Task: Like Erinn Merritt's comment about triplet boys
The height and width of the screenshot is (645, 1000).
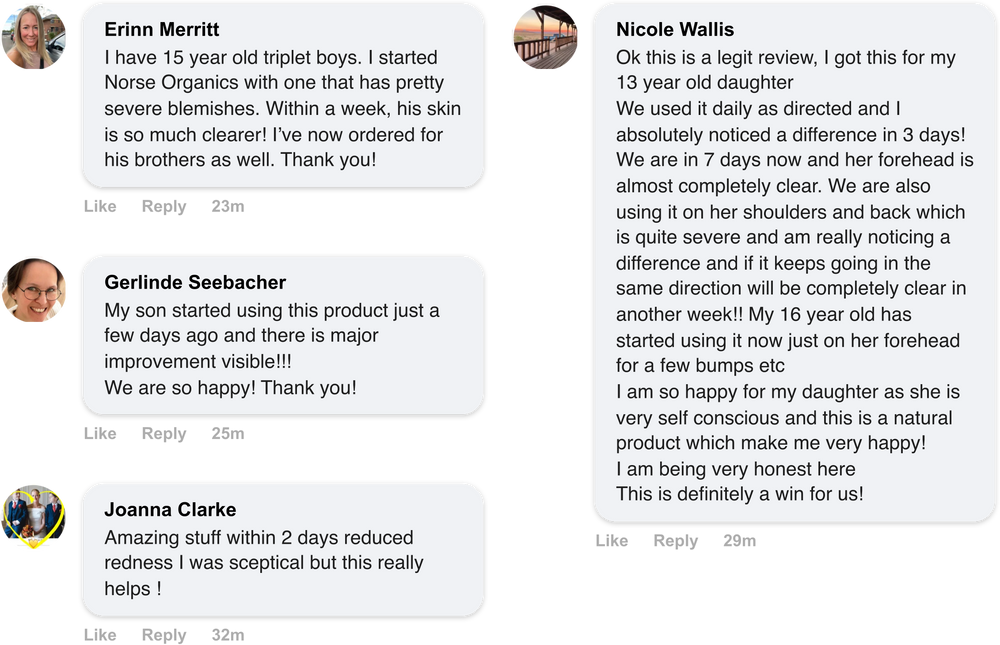Action: click(x=99, y=207)
